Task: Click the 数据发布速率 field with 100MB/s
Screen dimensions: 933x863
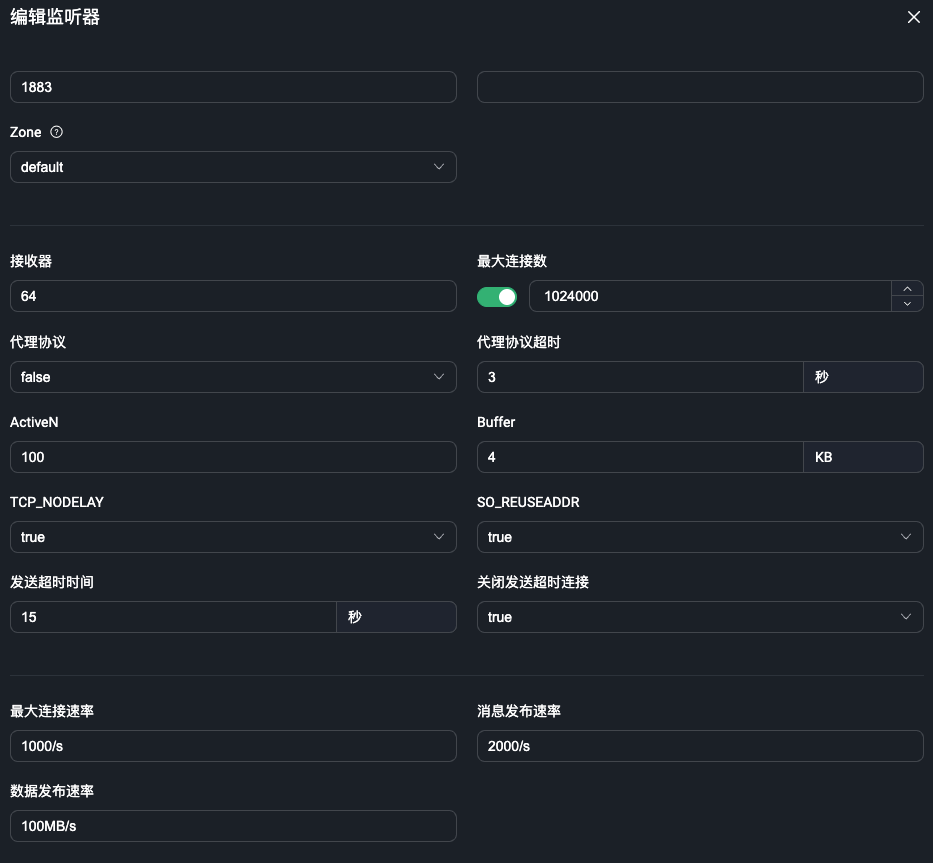Action: click(x=233, y=826)
